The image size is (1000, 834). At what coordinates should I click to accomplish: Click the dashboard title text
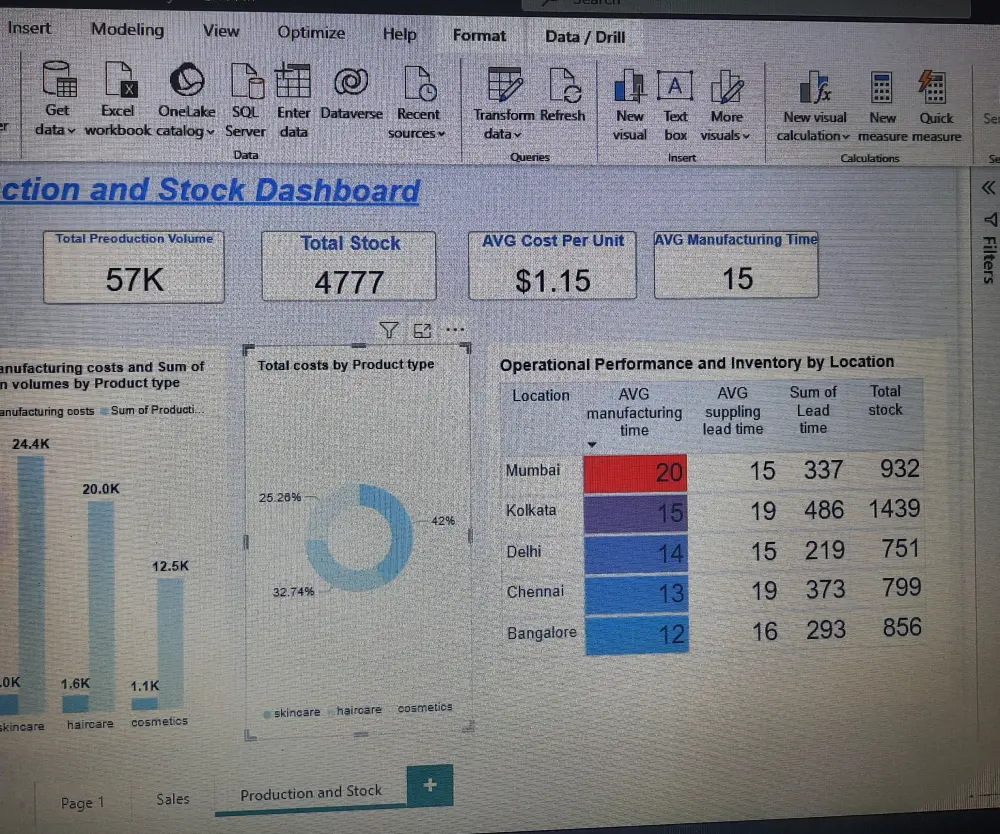(x=209, y=190)
